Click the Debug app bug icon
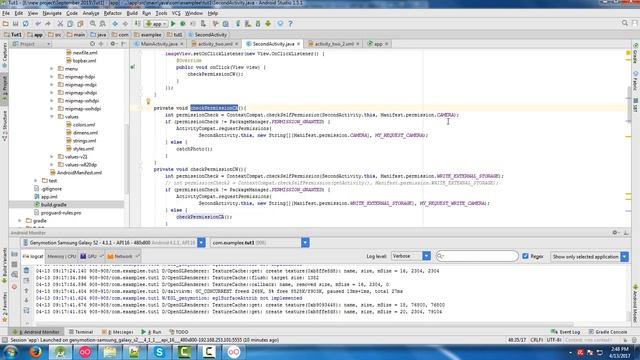 (x=183, y=24)
